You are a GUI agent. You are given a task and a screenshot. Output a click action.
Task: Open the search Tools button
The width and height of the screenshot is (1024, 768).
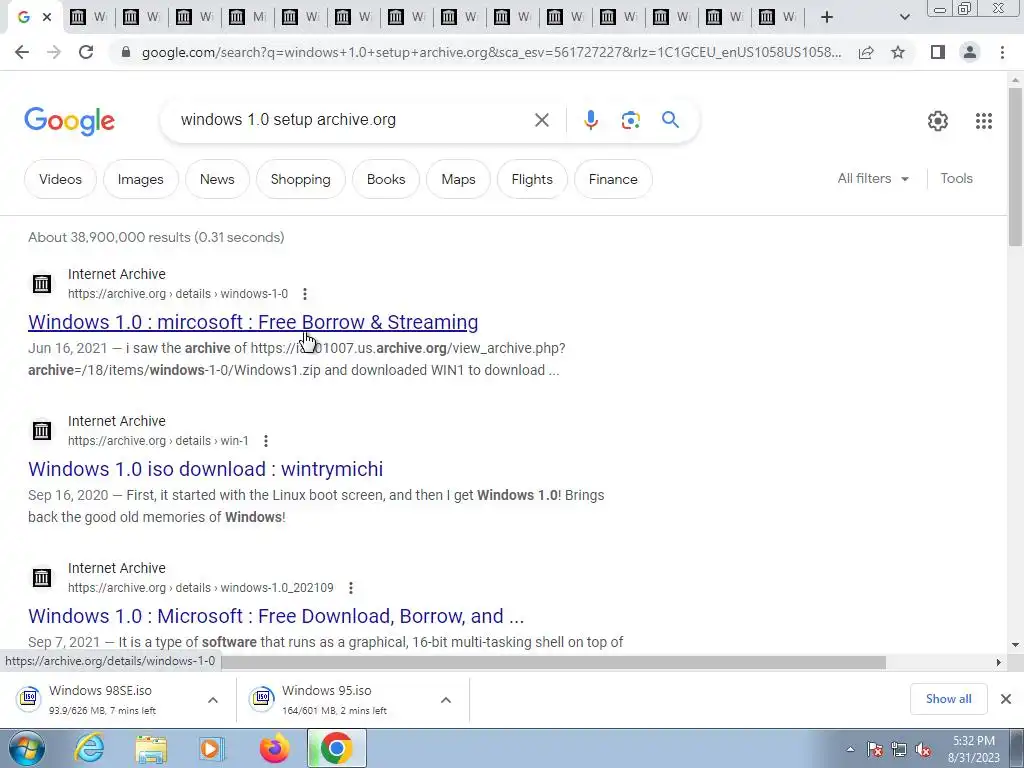[956, 178]
